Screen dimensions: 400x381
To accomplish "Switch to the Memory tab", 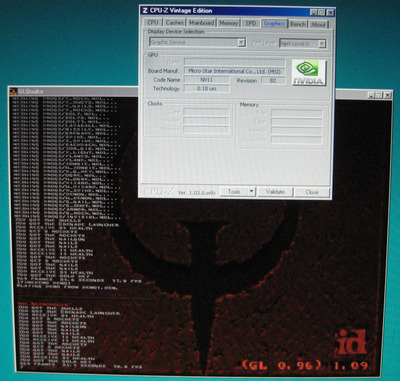I will point(229,23).
